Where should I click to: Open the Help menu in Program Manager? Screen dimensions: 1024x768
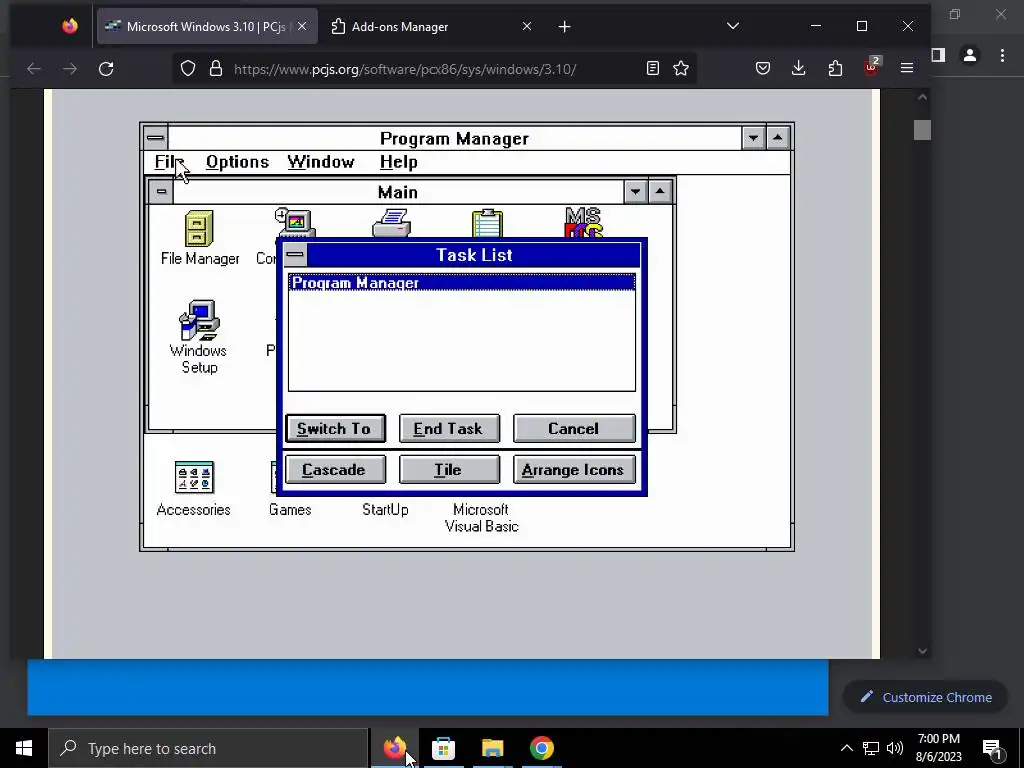[x=398, y=162]
